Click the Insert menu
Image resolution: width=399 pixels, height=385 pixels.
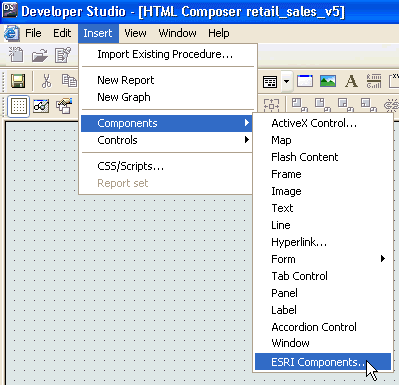(x=98, y=33)
